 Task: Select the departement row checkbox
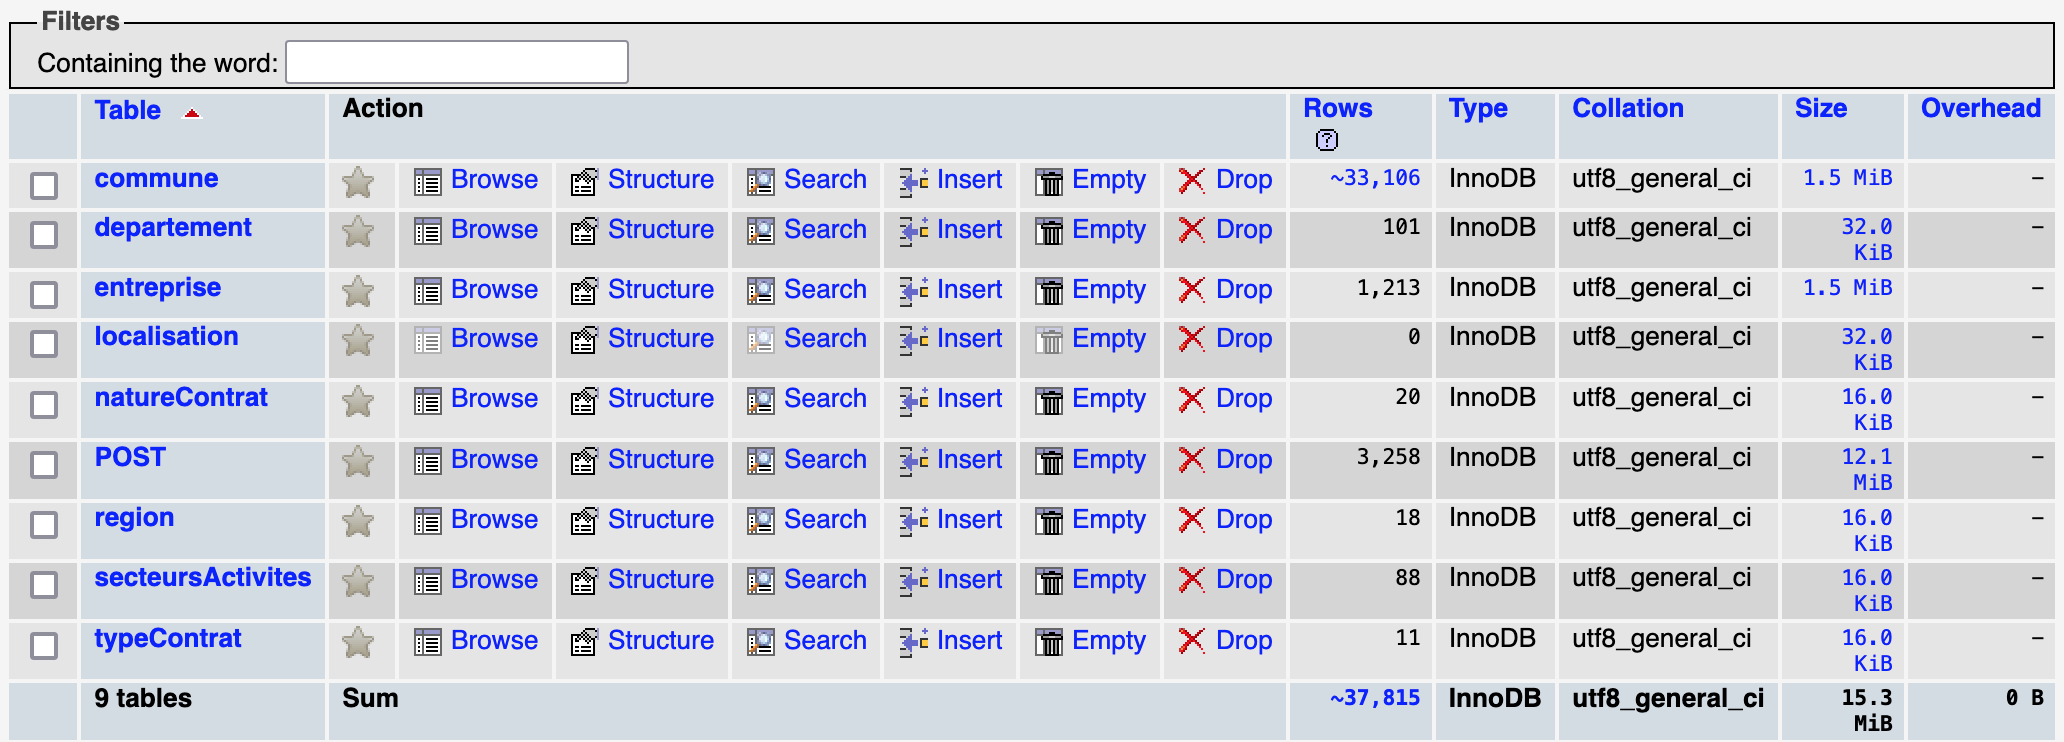pyautogui.click(x=44, y=235)
